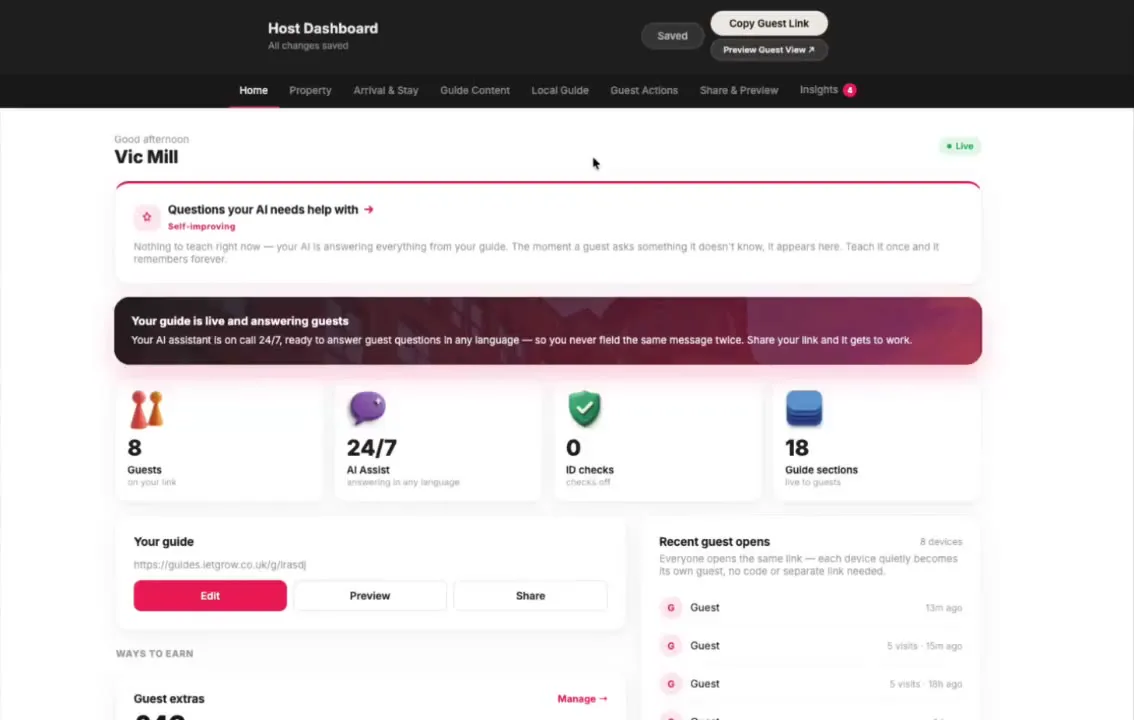Click the Live status badge

(x=960, y=146)
